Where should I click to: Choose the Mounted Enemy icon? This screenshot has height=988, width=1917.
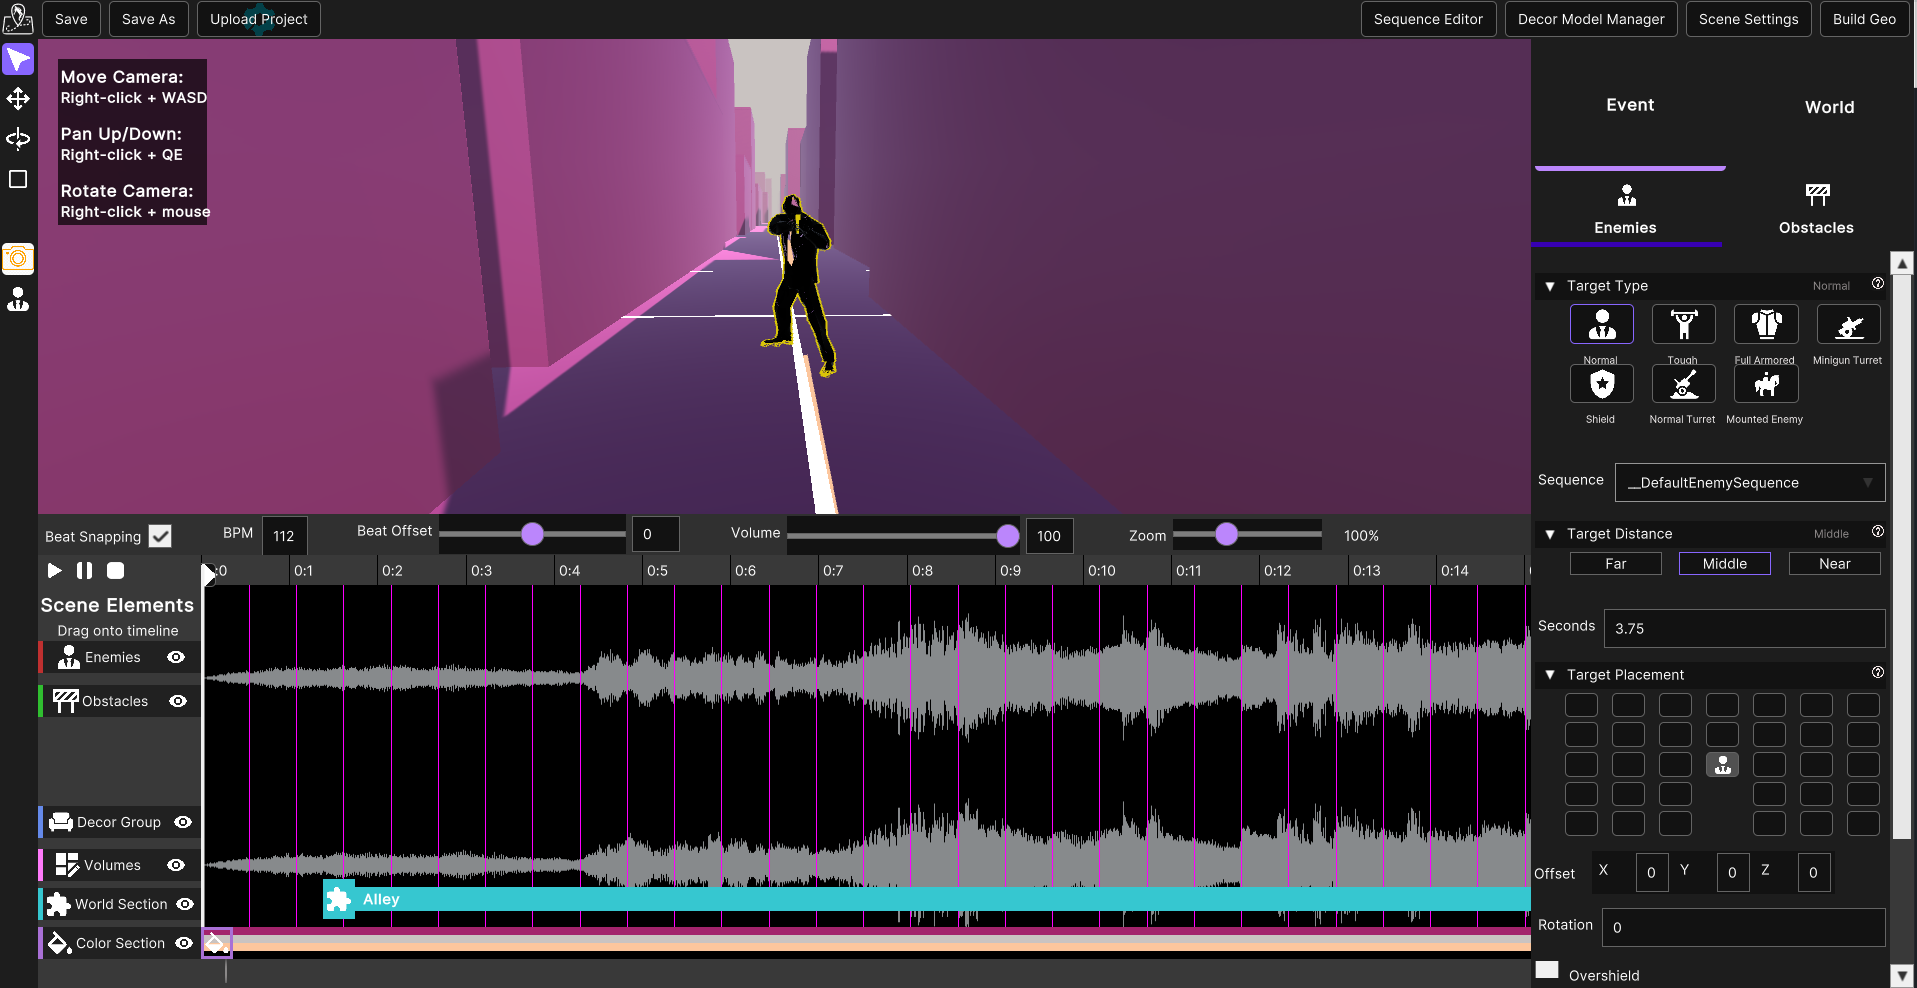[x=1765, y=385]
